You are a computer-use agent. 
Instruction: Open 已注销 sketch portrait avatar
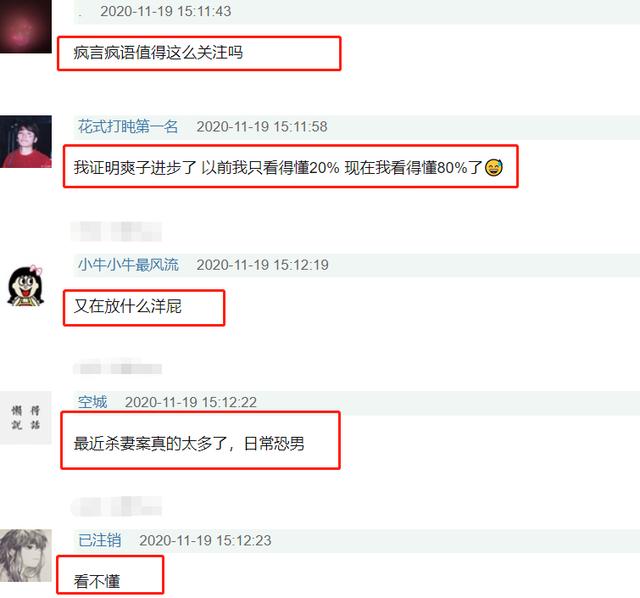pos(26,556)
